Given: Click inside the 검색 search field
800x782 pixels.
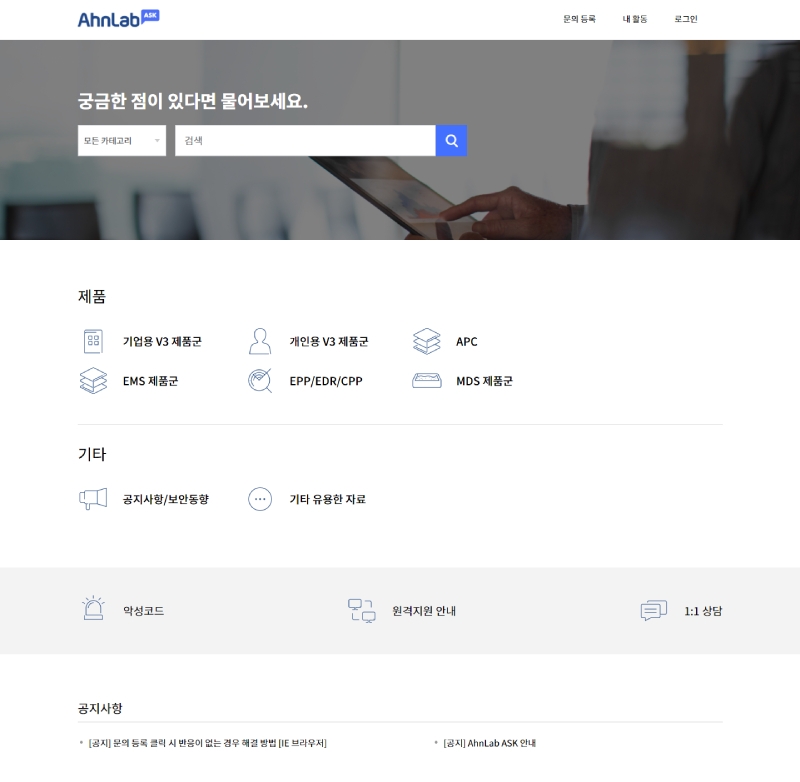Looking at the screenshot, I should point(300,140).
